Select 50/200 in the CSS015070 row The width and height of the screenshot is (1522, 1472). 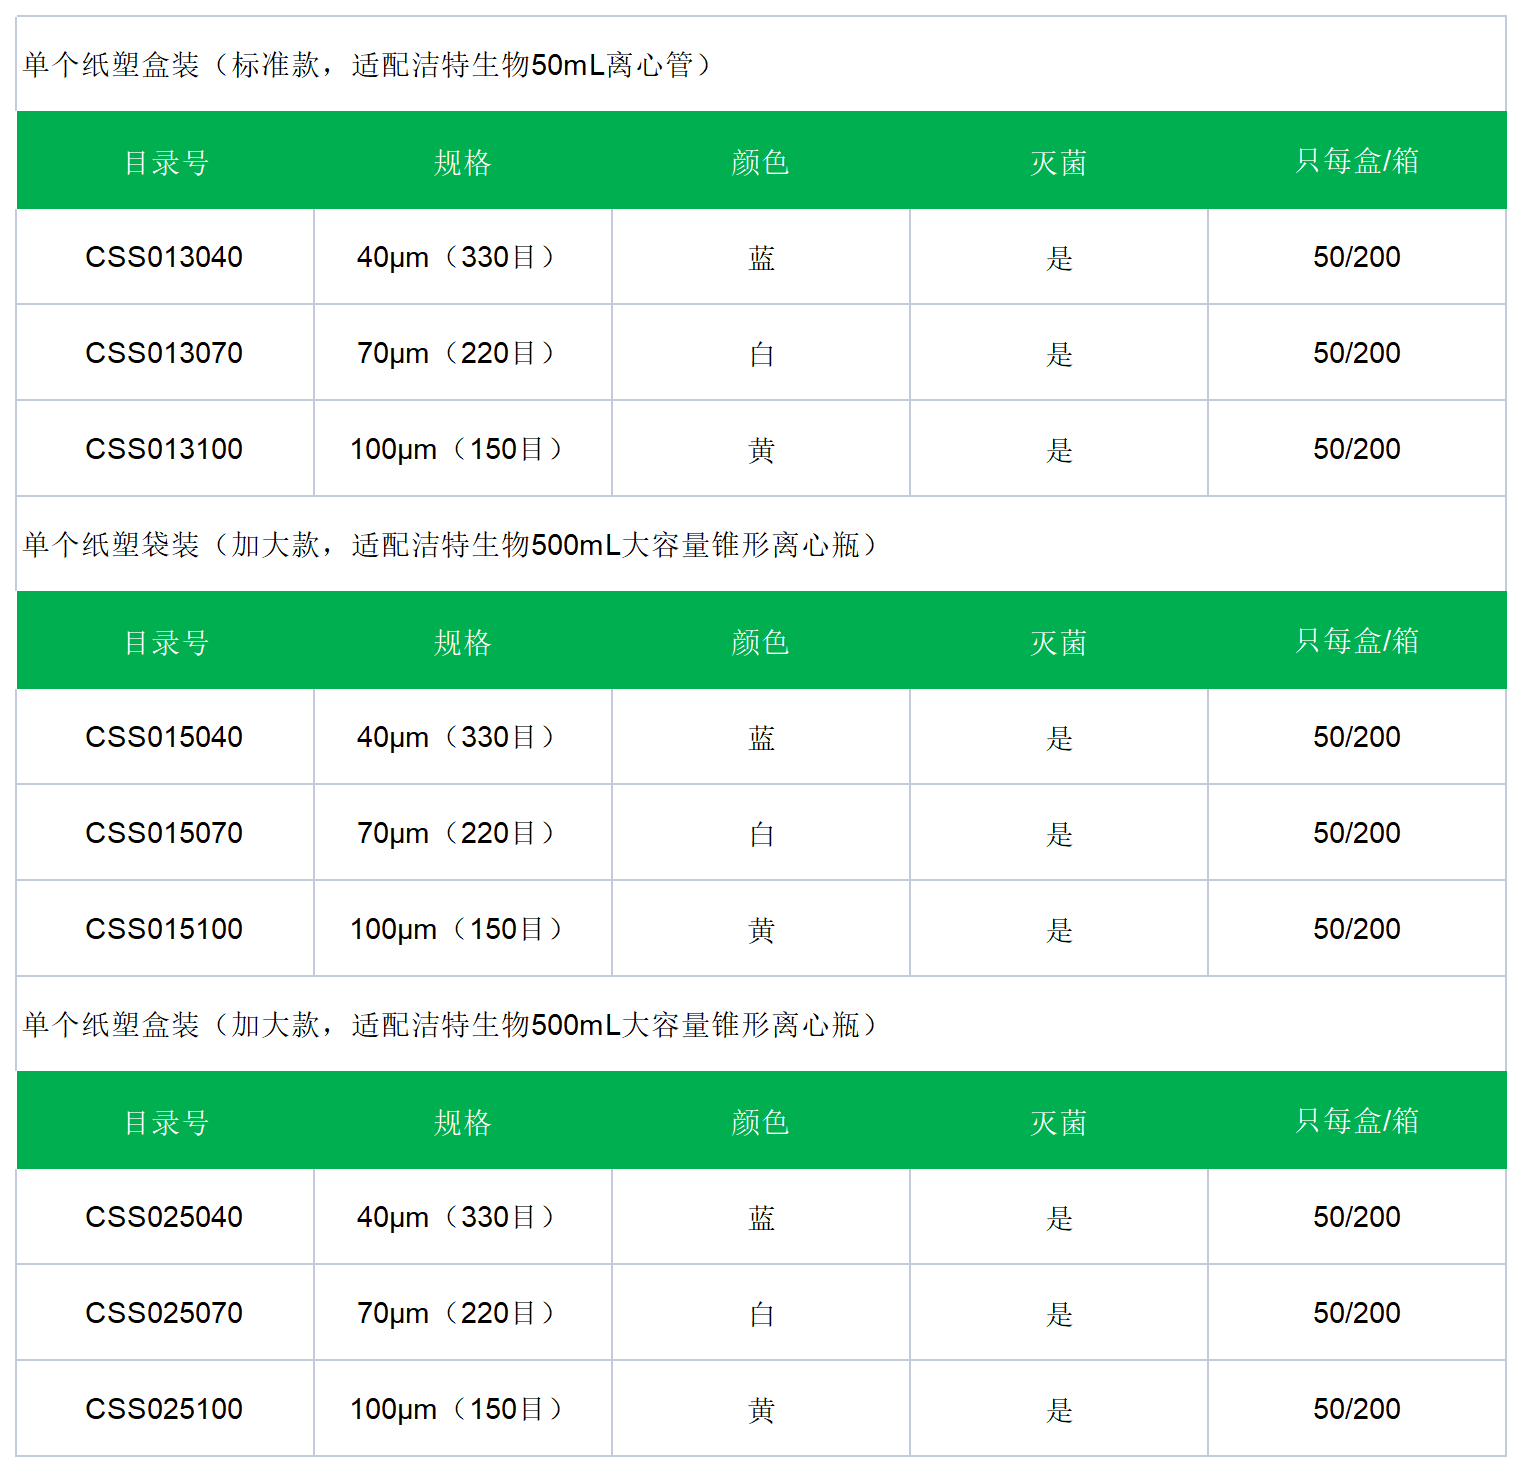[1357, 833]
